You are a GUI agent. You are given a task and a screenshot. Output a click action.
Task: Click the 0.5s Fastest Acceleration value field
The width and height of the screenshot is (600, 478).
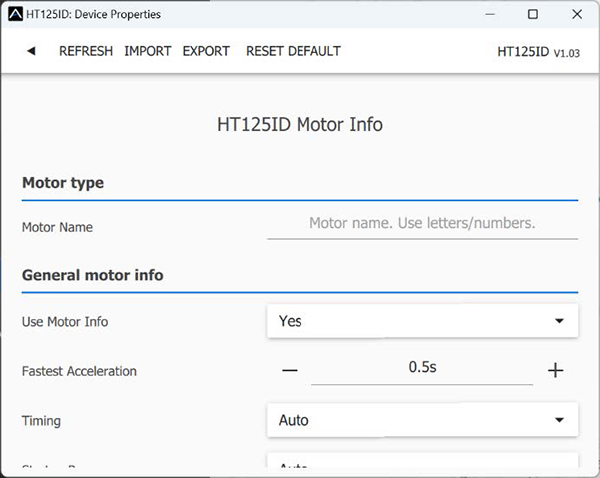point(422,368)
